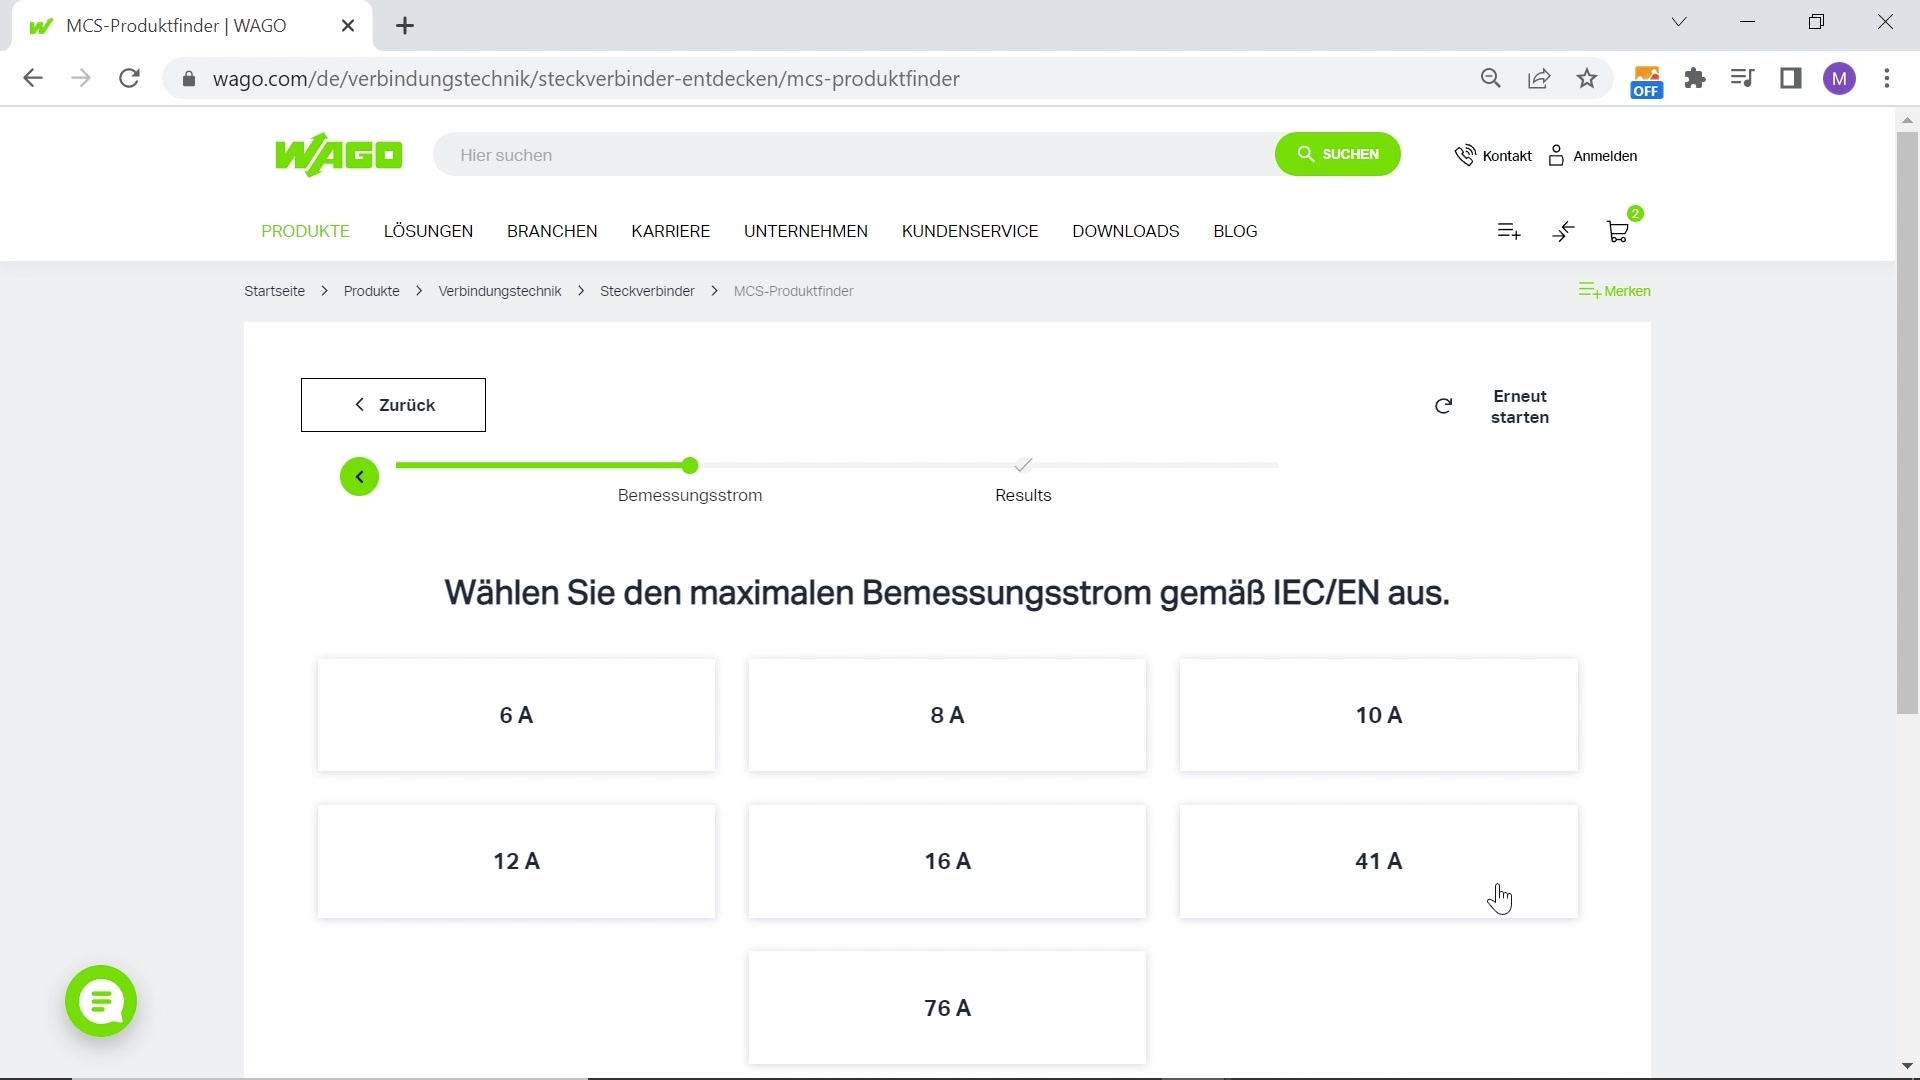Click the Merken bookmark link
Viewport: 1920px width, 1080px height.
point(1614,291)
